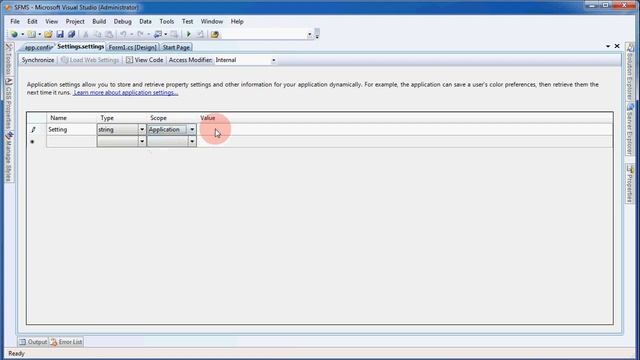Open the Data menu
Viewport: 640px width, 360px height.
pyautogui.click(x=145, y=21)
